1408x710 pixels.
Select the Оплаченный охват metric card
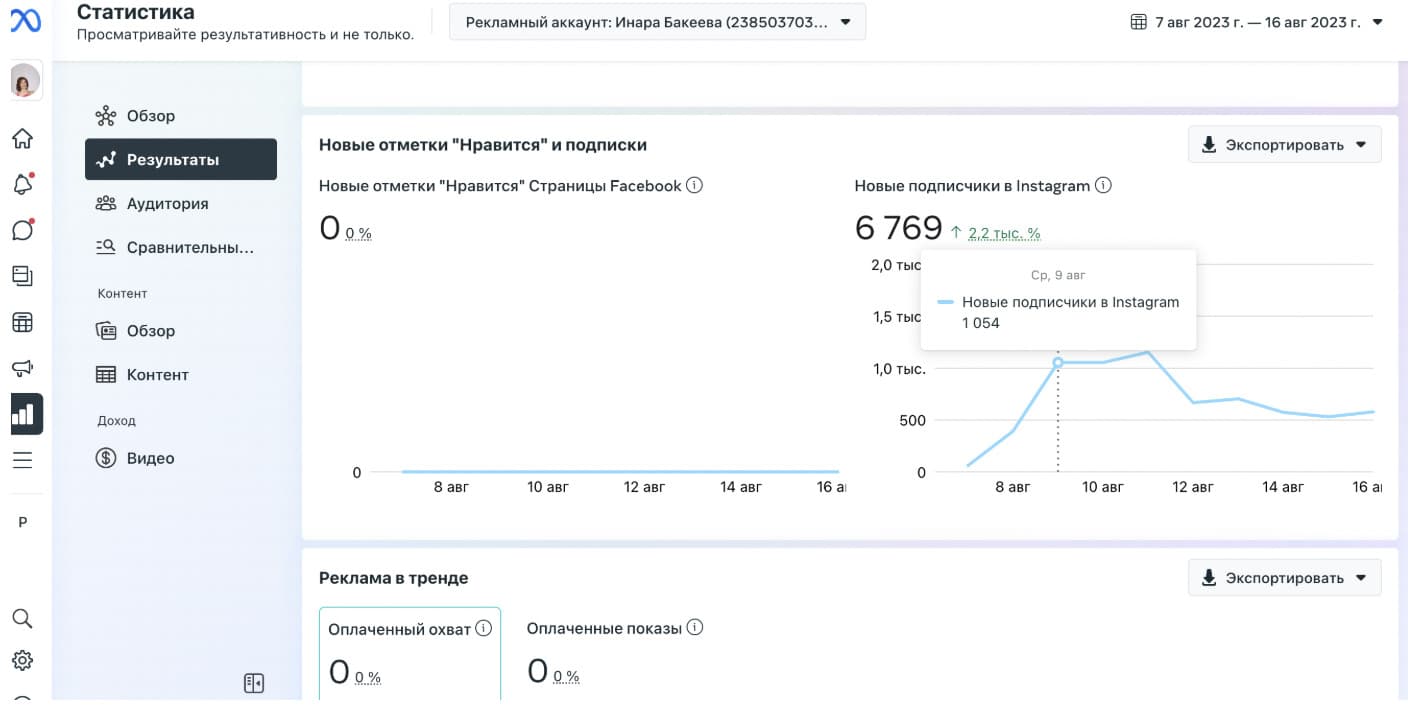coord(410,653)
